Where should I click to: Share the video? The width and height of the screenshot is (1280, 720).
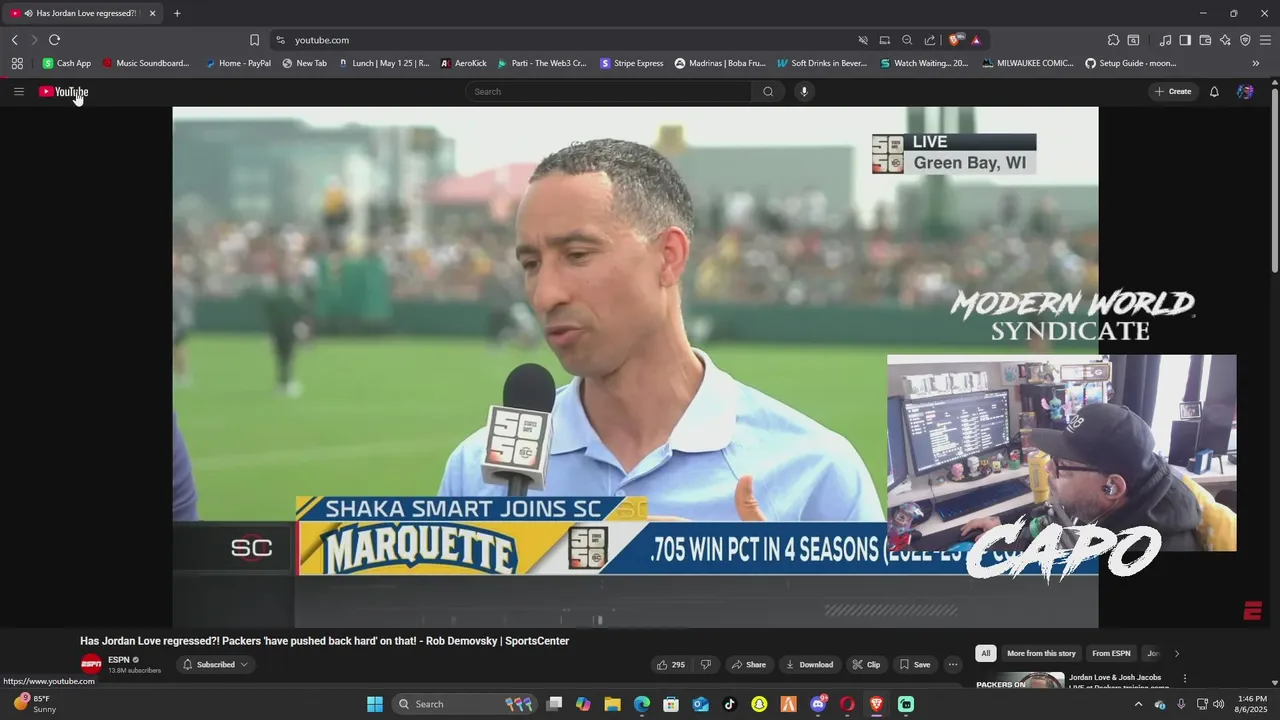748,664
